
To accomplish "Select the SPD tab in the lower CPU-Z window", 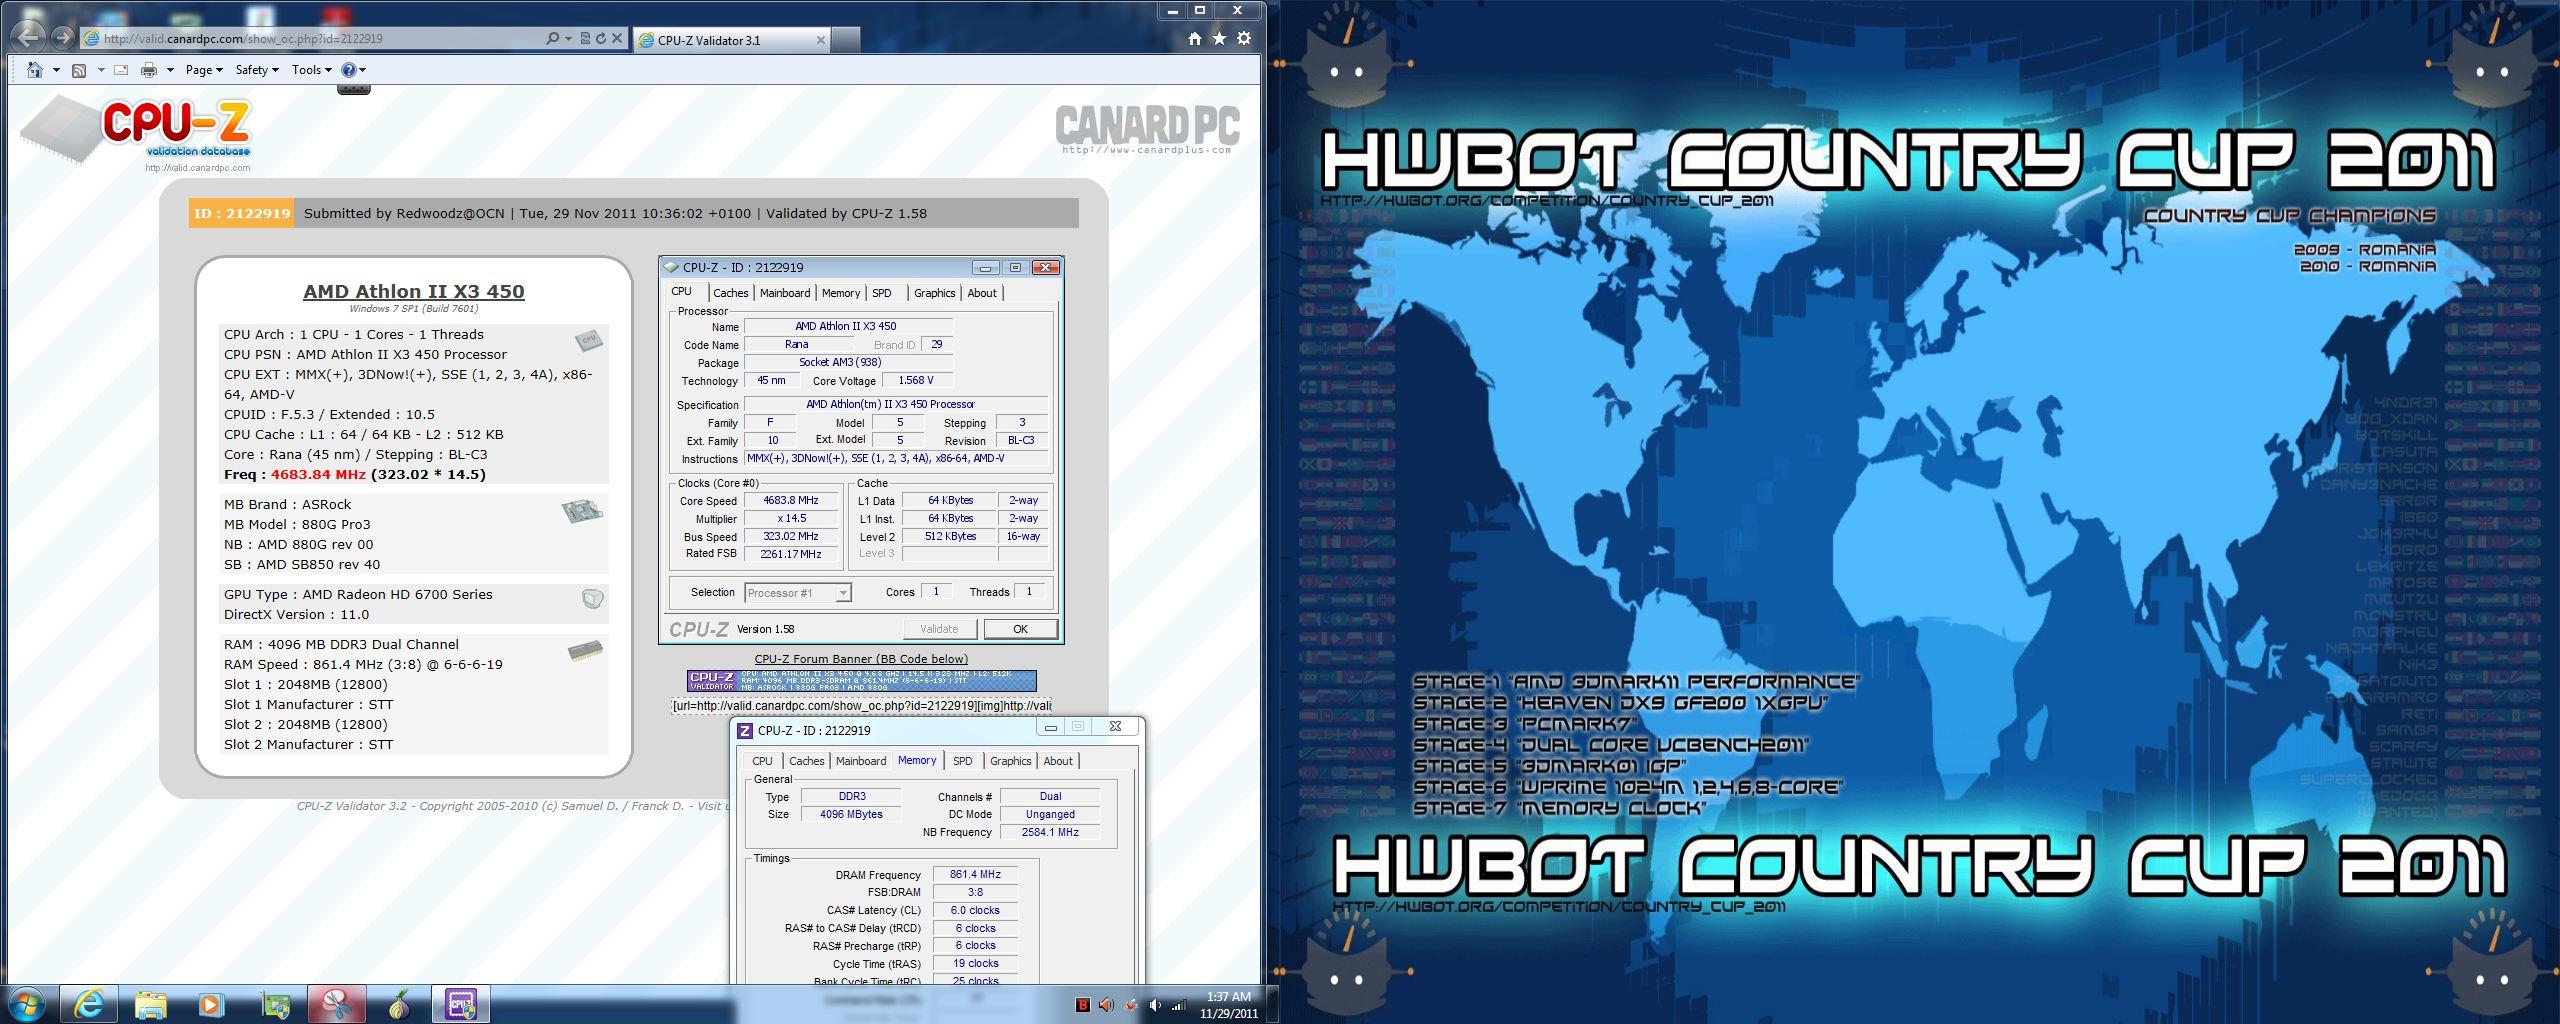I will click(962, 761).
